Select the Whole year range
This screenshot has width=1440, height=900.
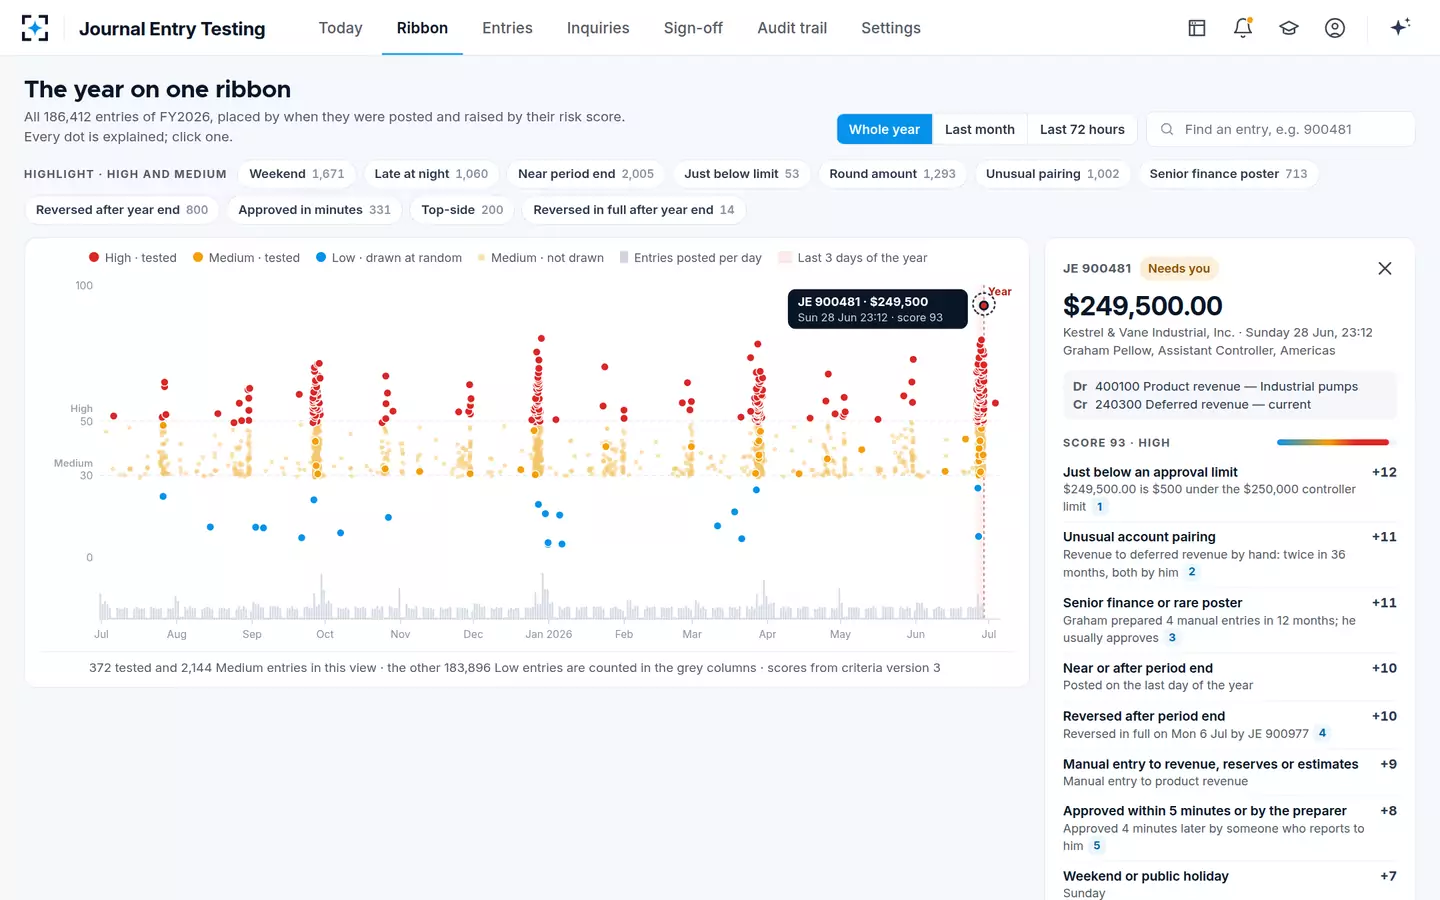(x=884, y=129)
